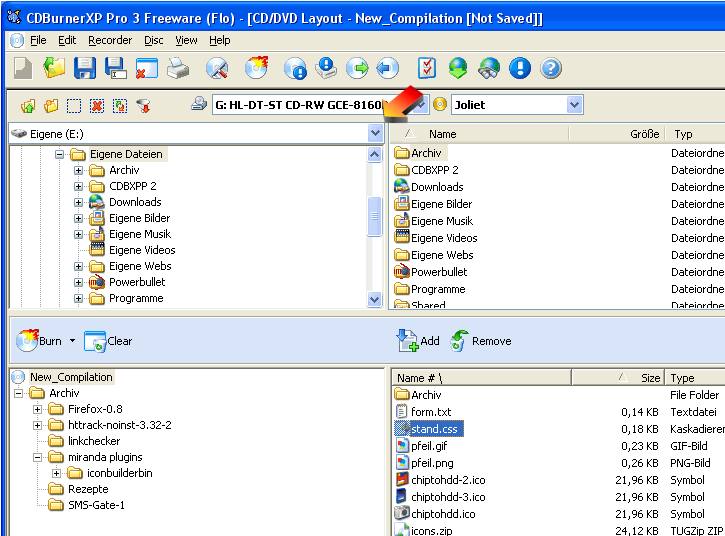Click burn disc flame icon in the top toolbar

[257, 68]
